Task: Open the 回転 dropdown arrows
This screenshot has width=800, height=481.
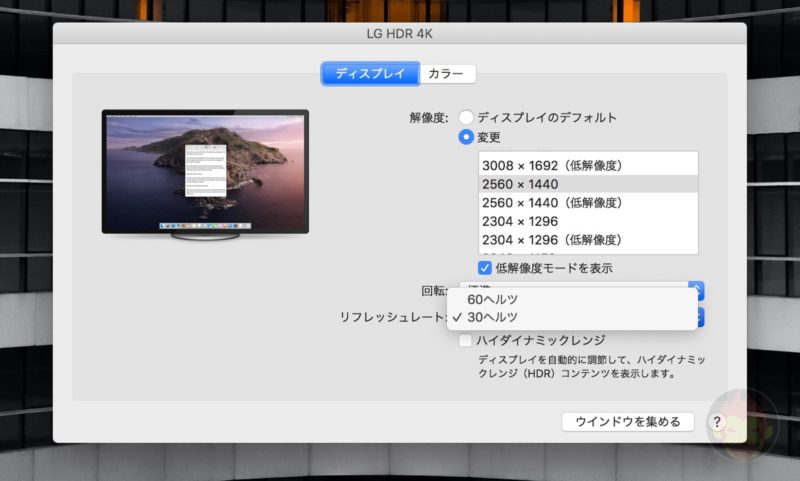Action: tap(698, 289)
